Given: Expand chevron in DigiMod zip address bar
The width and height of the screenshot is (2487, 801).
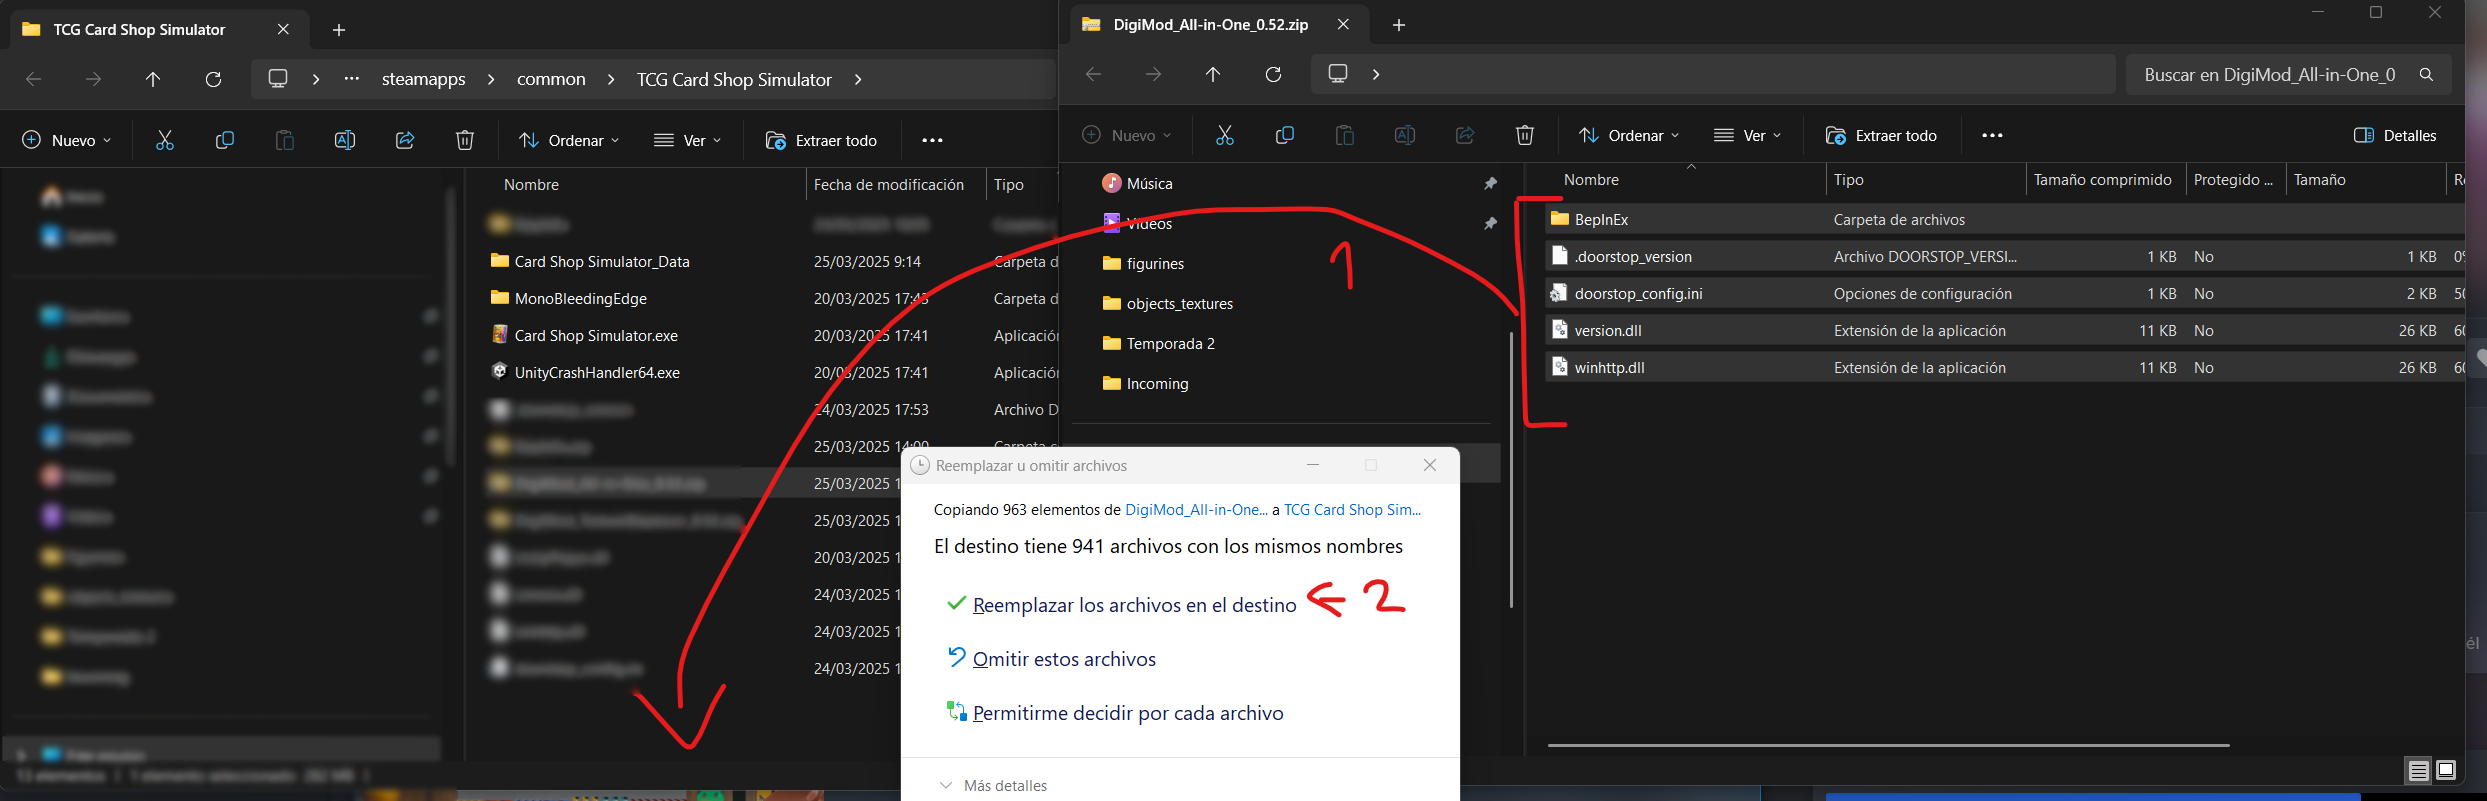Looking at the screenshot, I should pos(1376,74).
